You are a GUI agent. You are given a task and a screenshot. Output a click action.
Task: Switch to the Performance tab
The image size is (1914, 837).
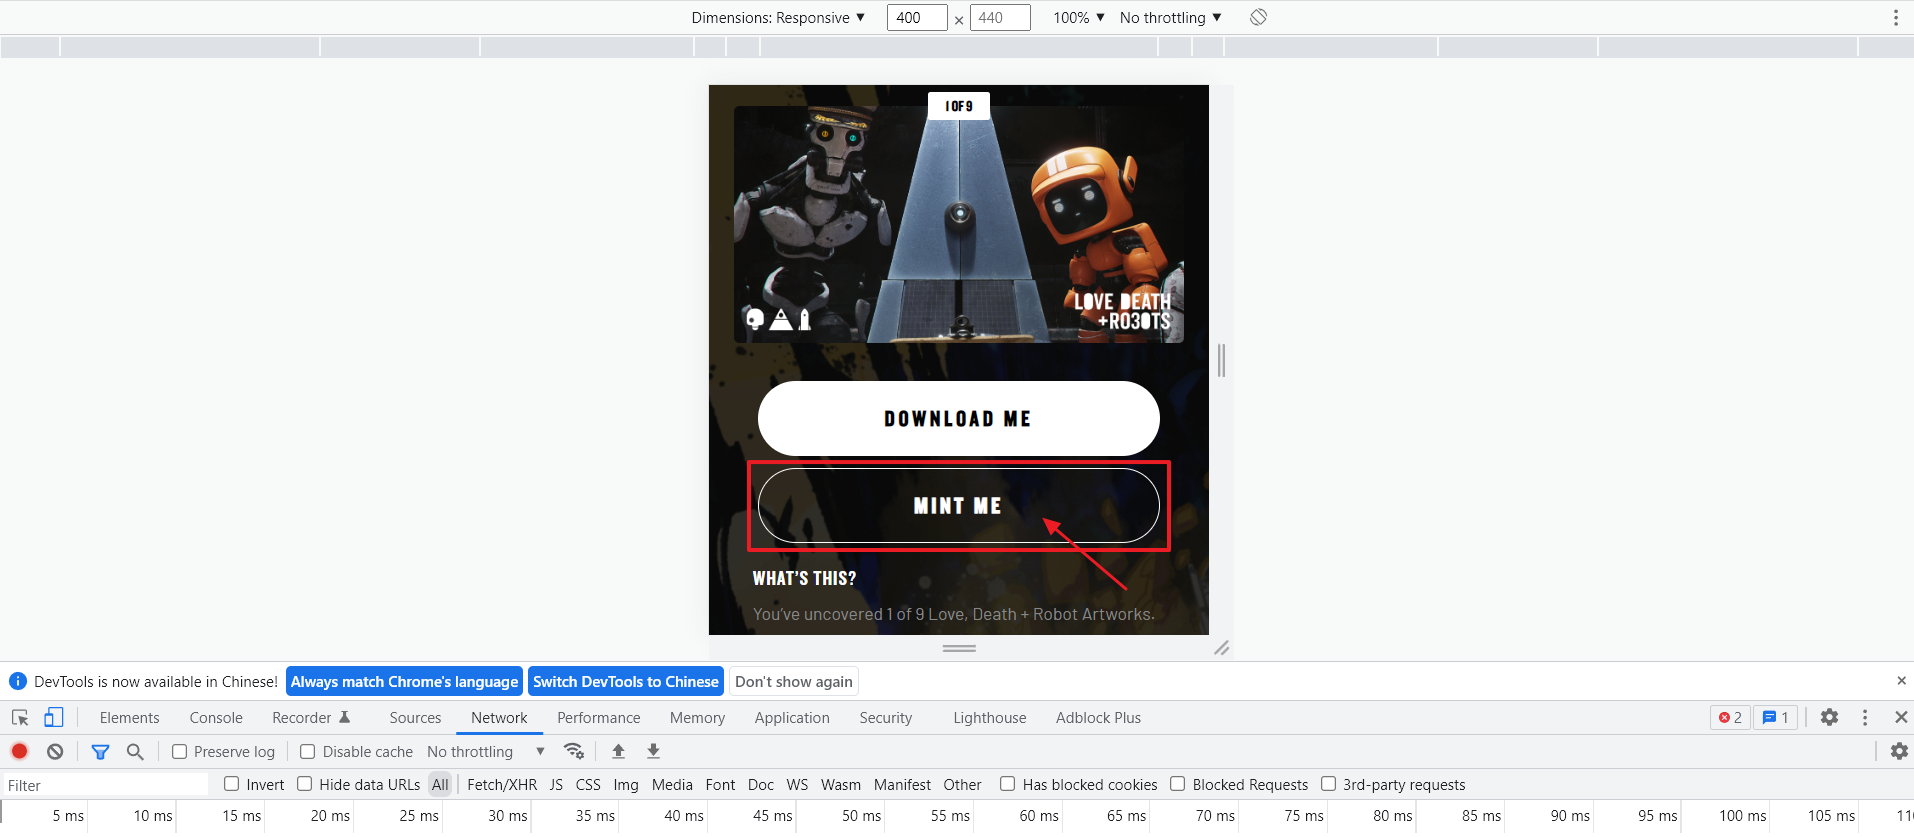(x=599, y=717)
